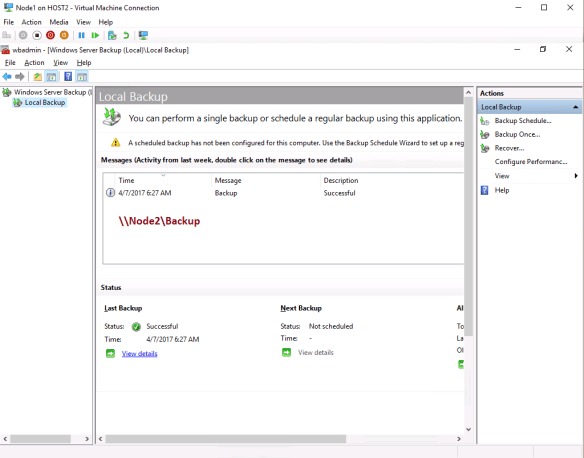
Task: Revert the VM using green arrow icon
Action: pos(126,35)
